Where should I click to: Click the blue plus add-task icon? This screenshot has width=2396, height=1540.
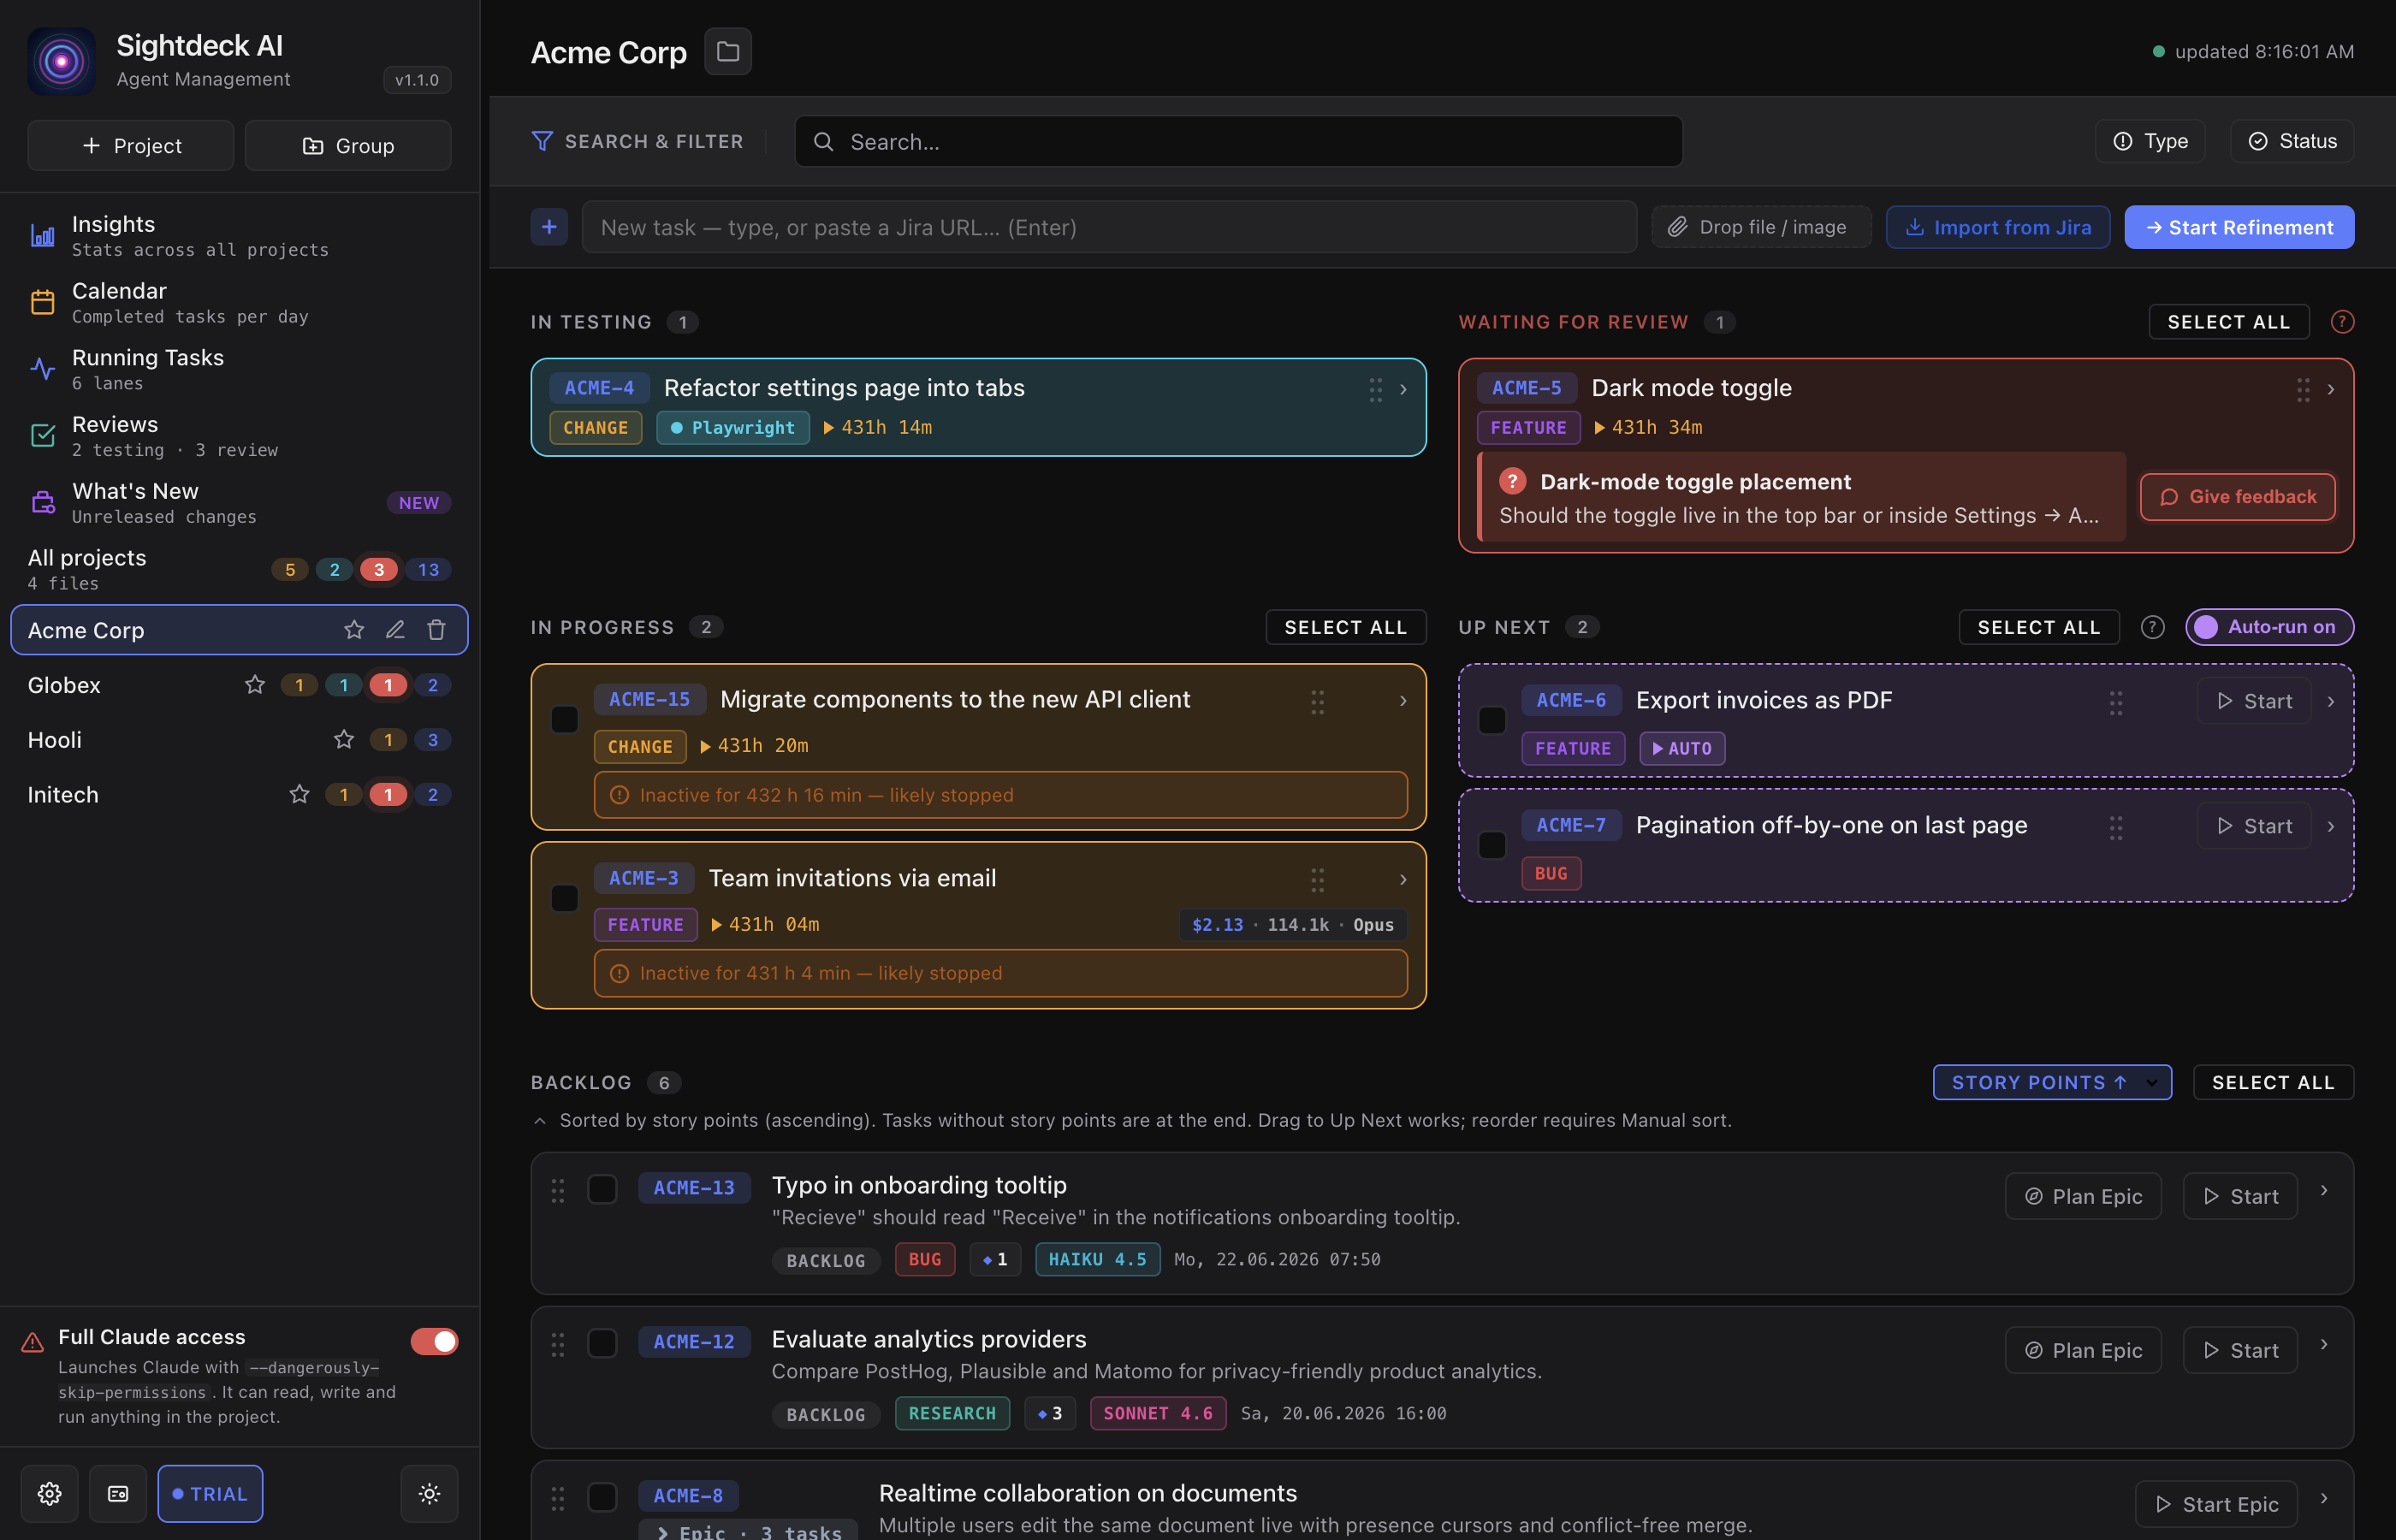(x=549, y=227)
